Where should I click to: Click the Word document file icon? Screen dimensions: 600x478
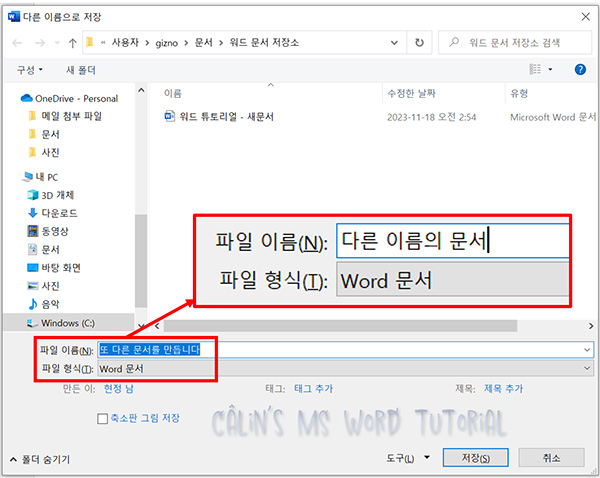coord(170,116)
